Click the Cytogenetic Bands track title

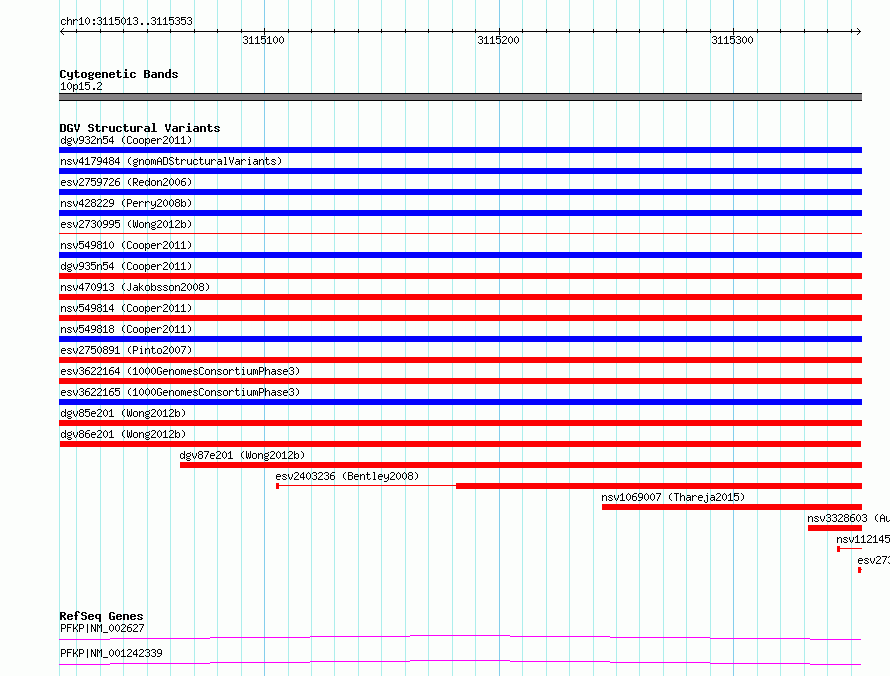click(x=119, y=74)
